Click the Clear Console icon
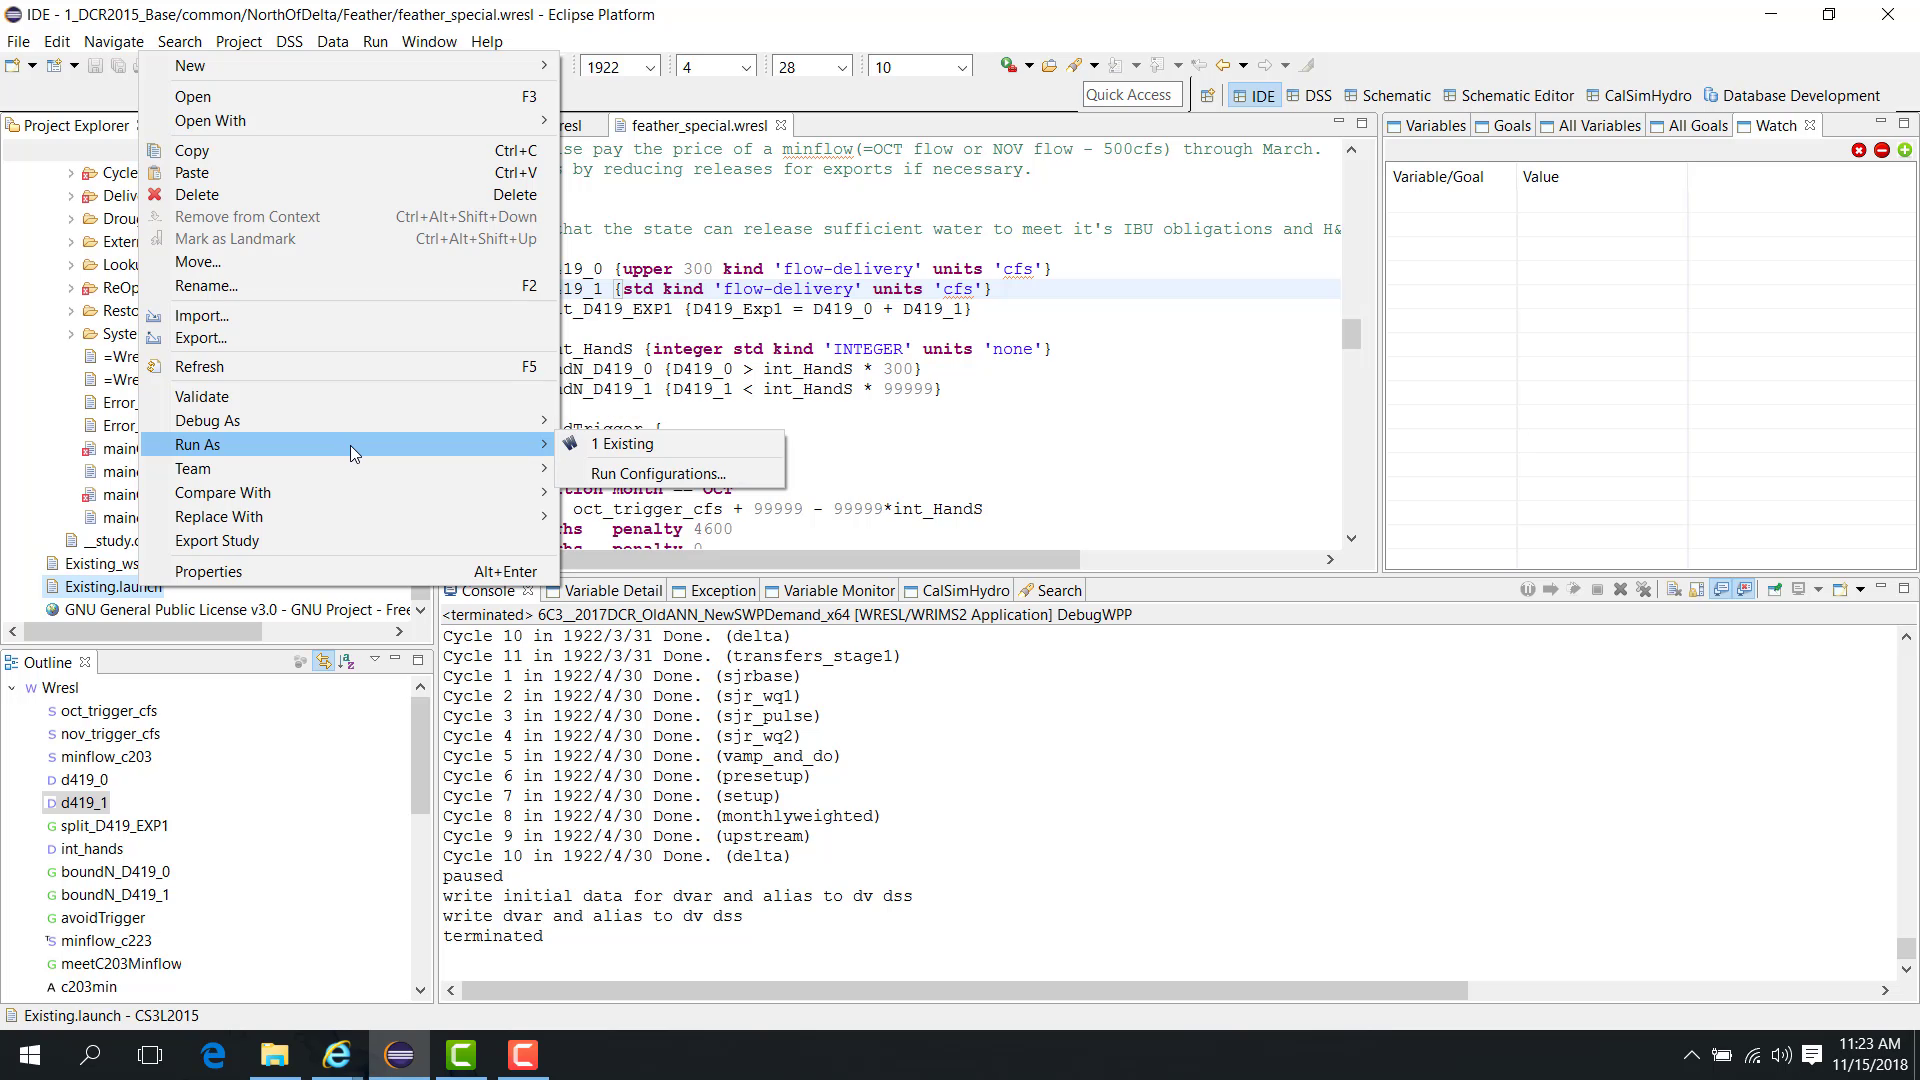Image resolution: width=1920 pixels, height=1080 pixels. [x=1674, y=590]
